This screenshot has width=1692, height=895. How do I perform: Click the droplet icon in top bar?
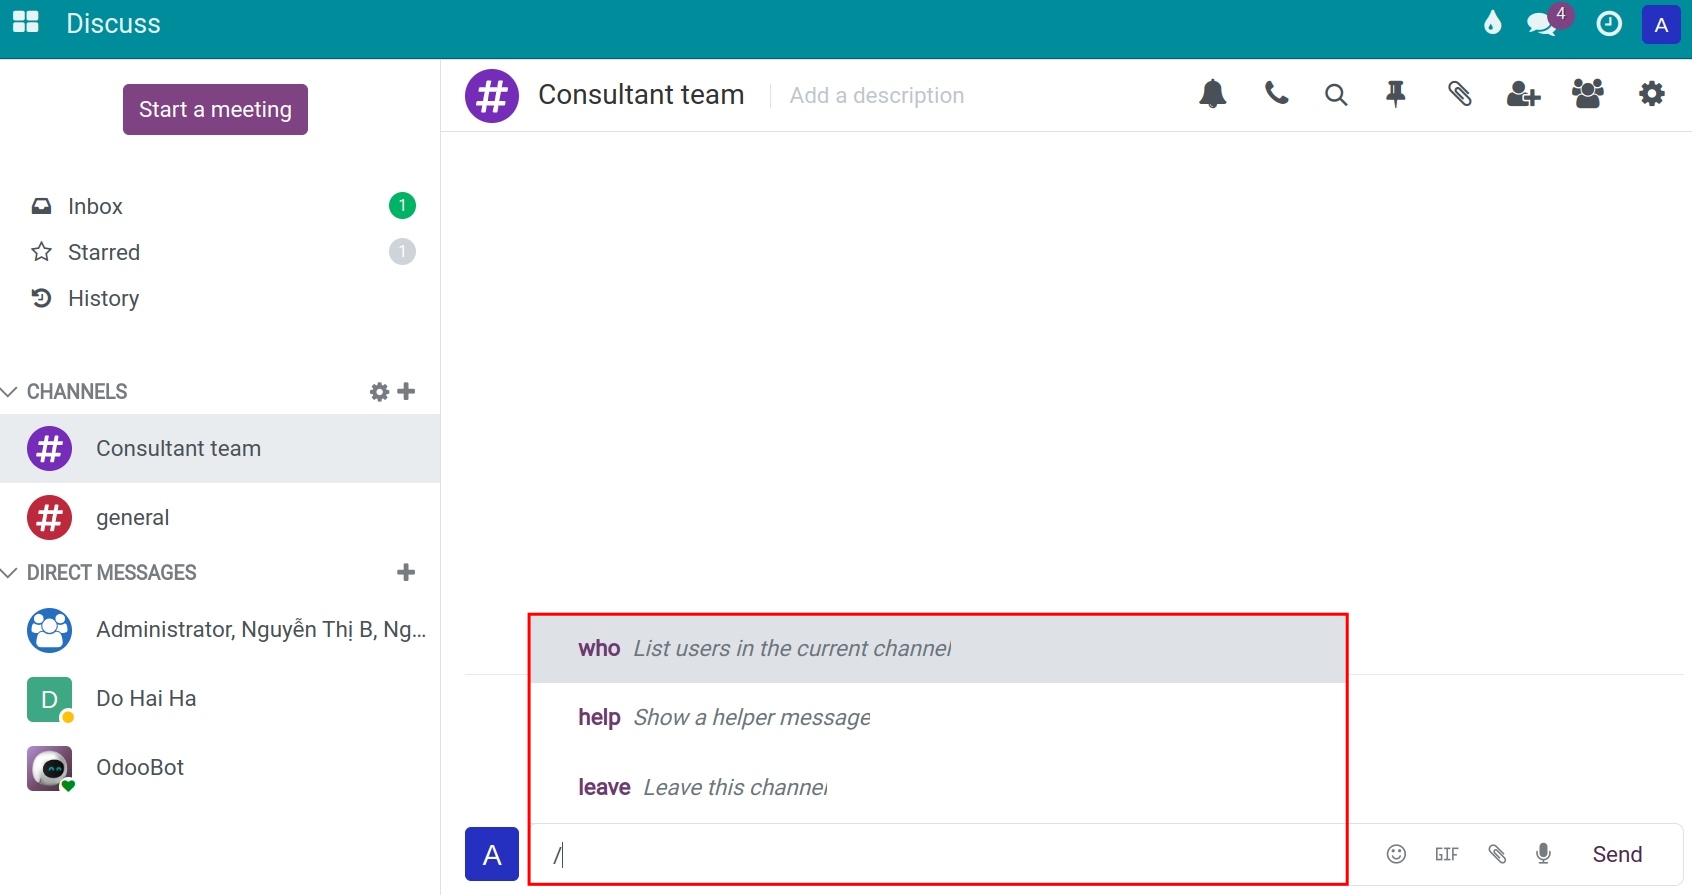(1493, 23)
